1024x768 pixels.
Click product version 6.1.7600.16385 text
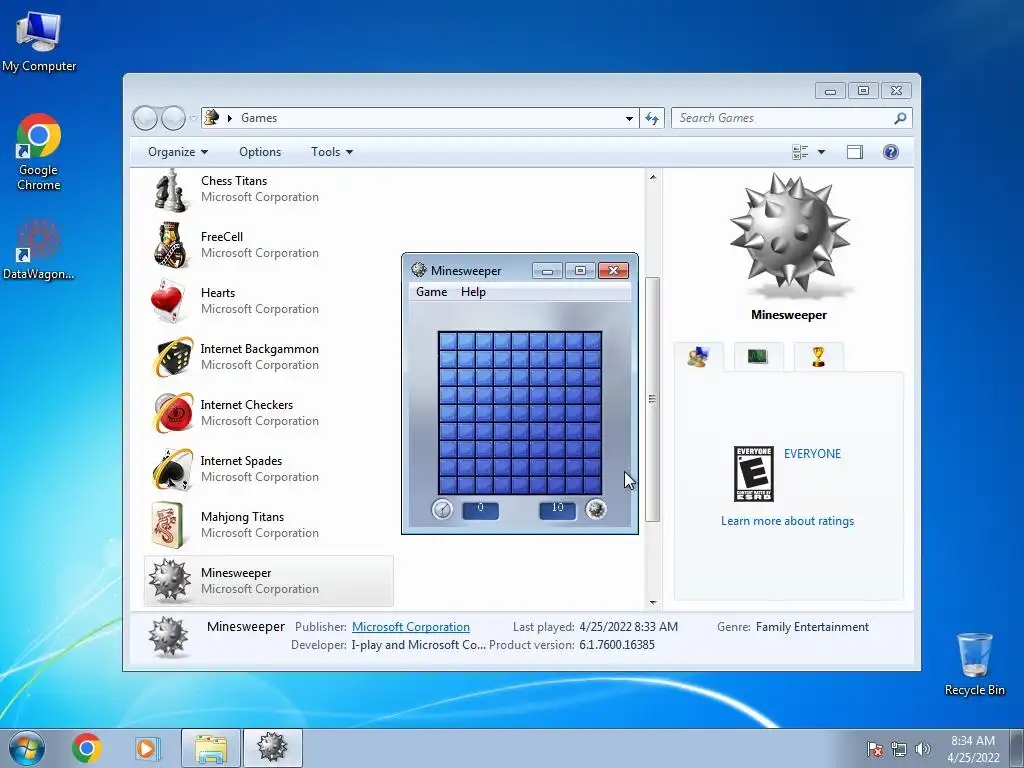pos(616,645)
